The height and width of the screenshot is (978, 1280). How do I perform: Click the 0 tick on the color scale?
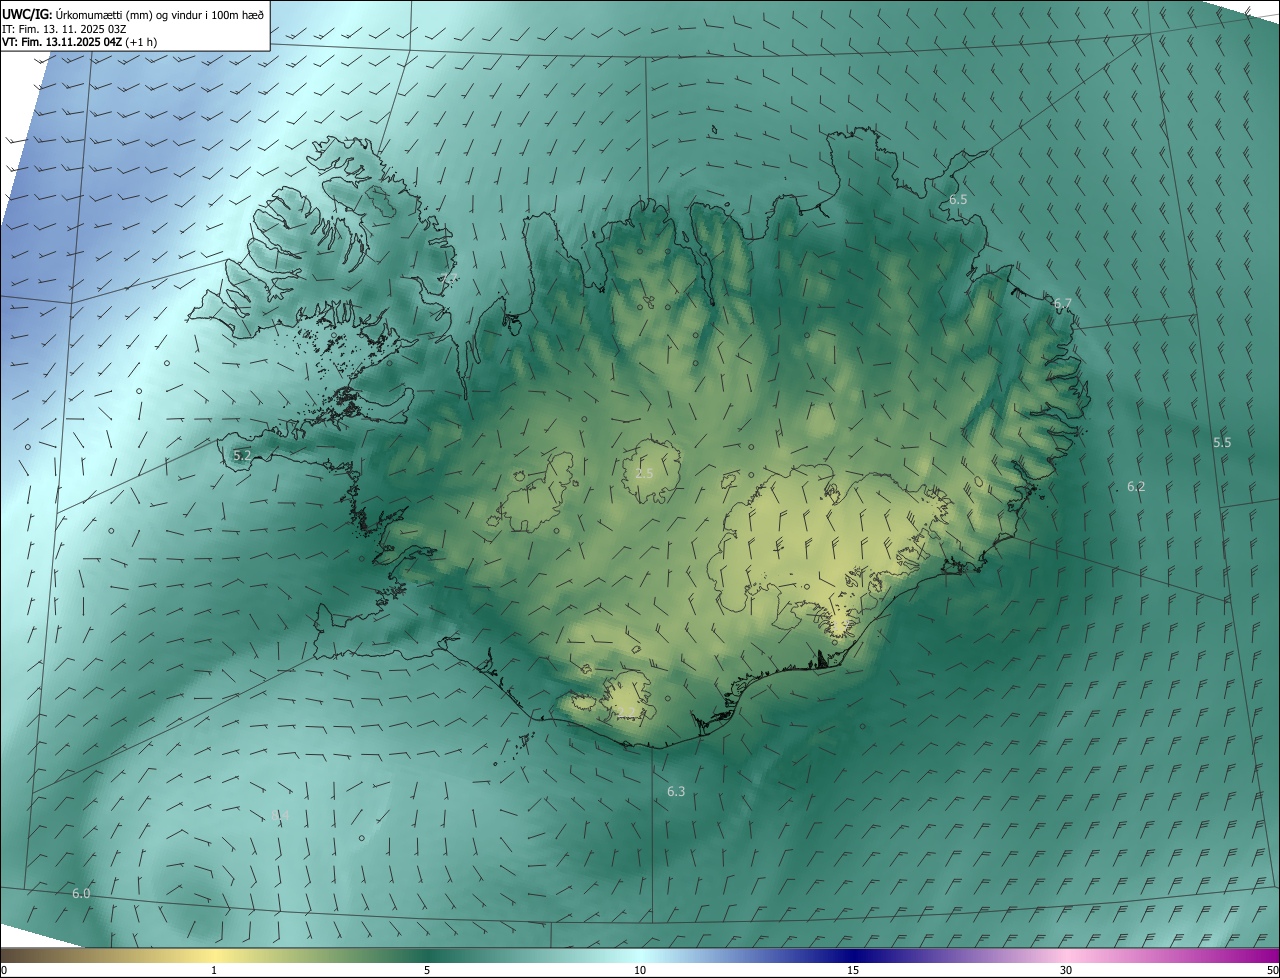[x=4, y=970]
